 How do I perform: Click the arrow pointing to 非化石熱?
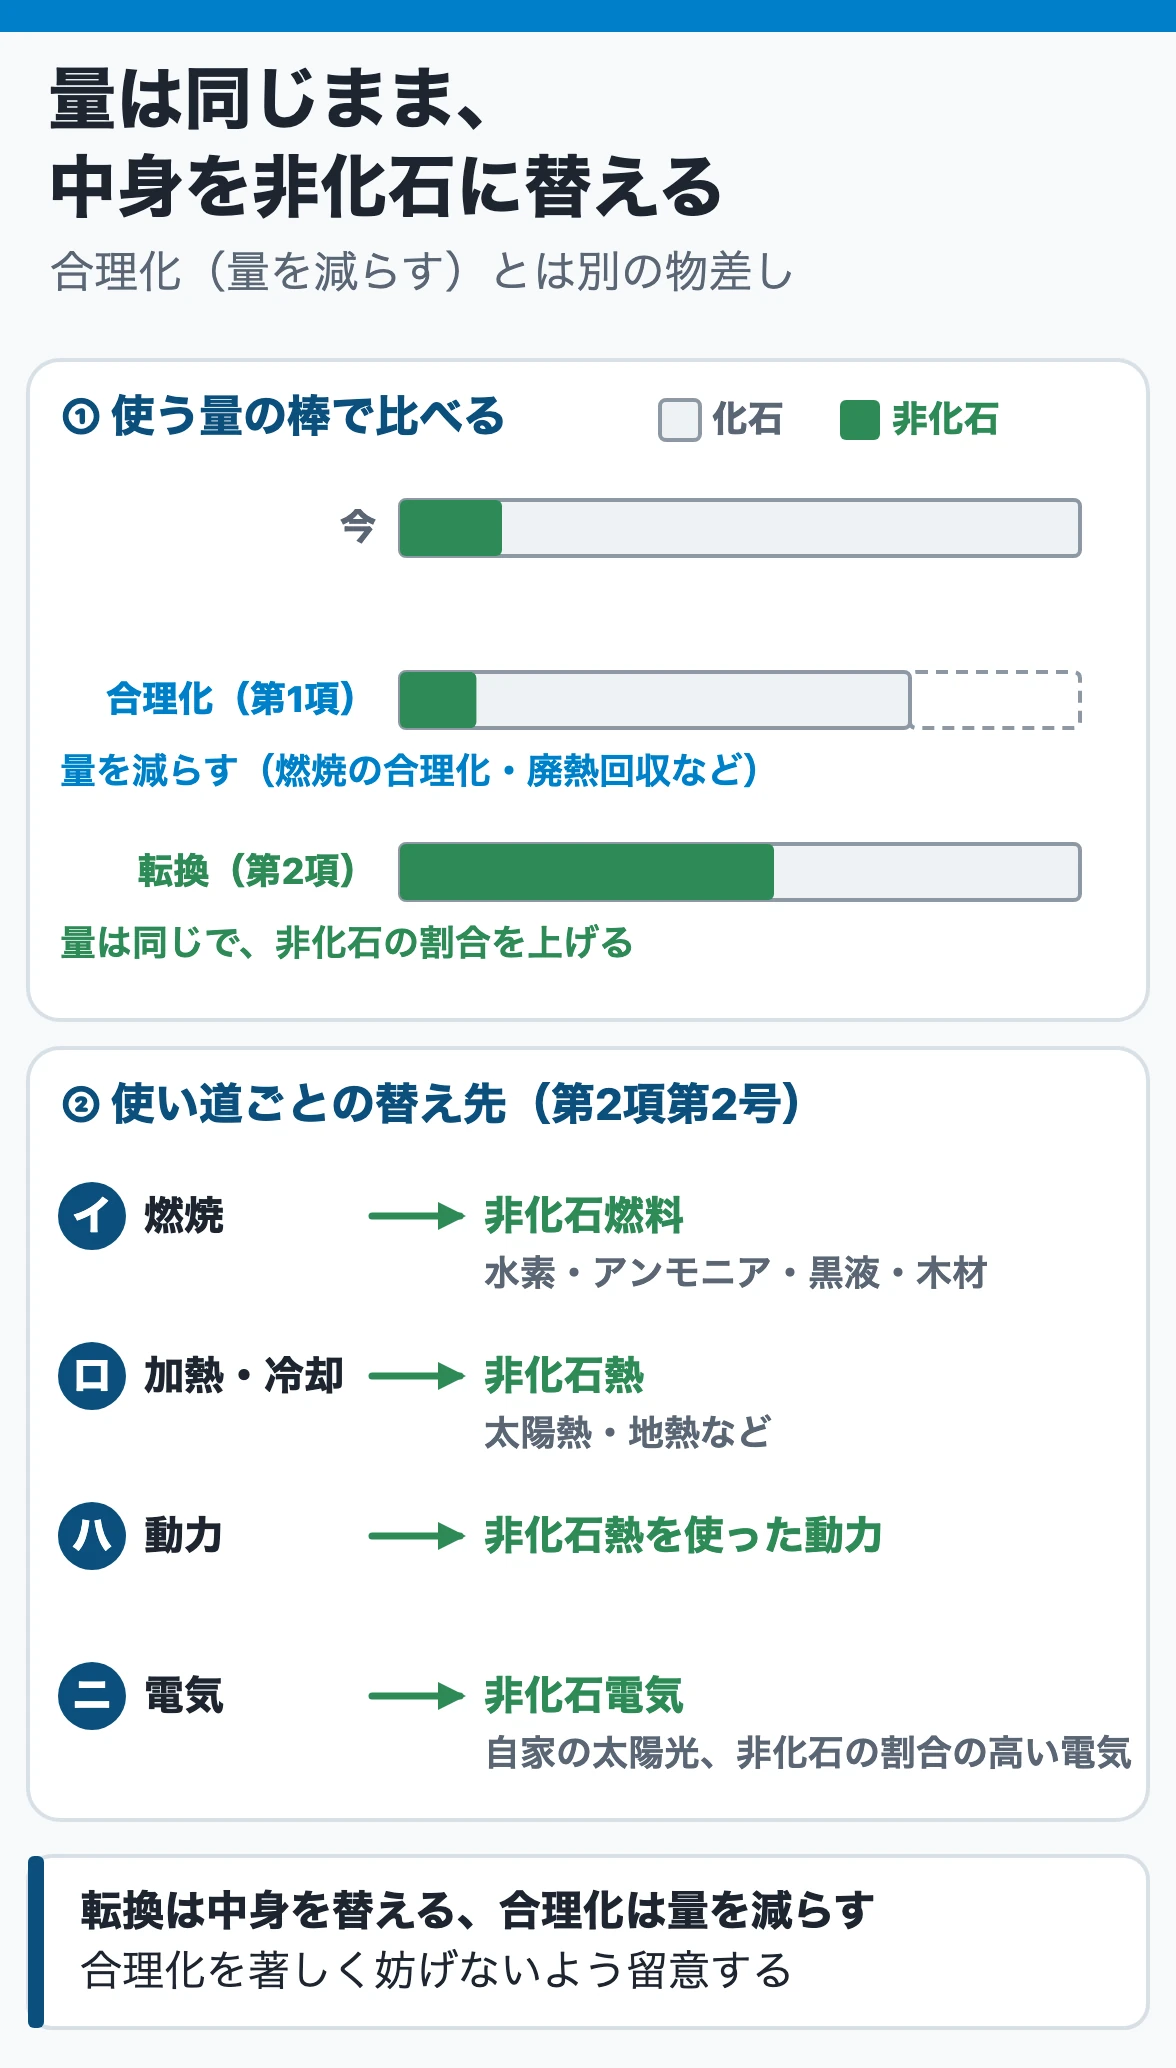point(417,1376)
